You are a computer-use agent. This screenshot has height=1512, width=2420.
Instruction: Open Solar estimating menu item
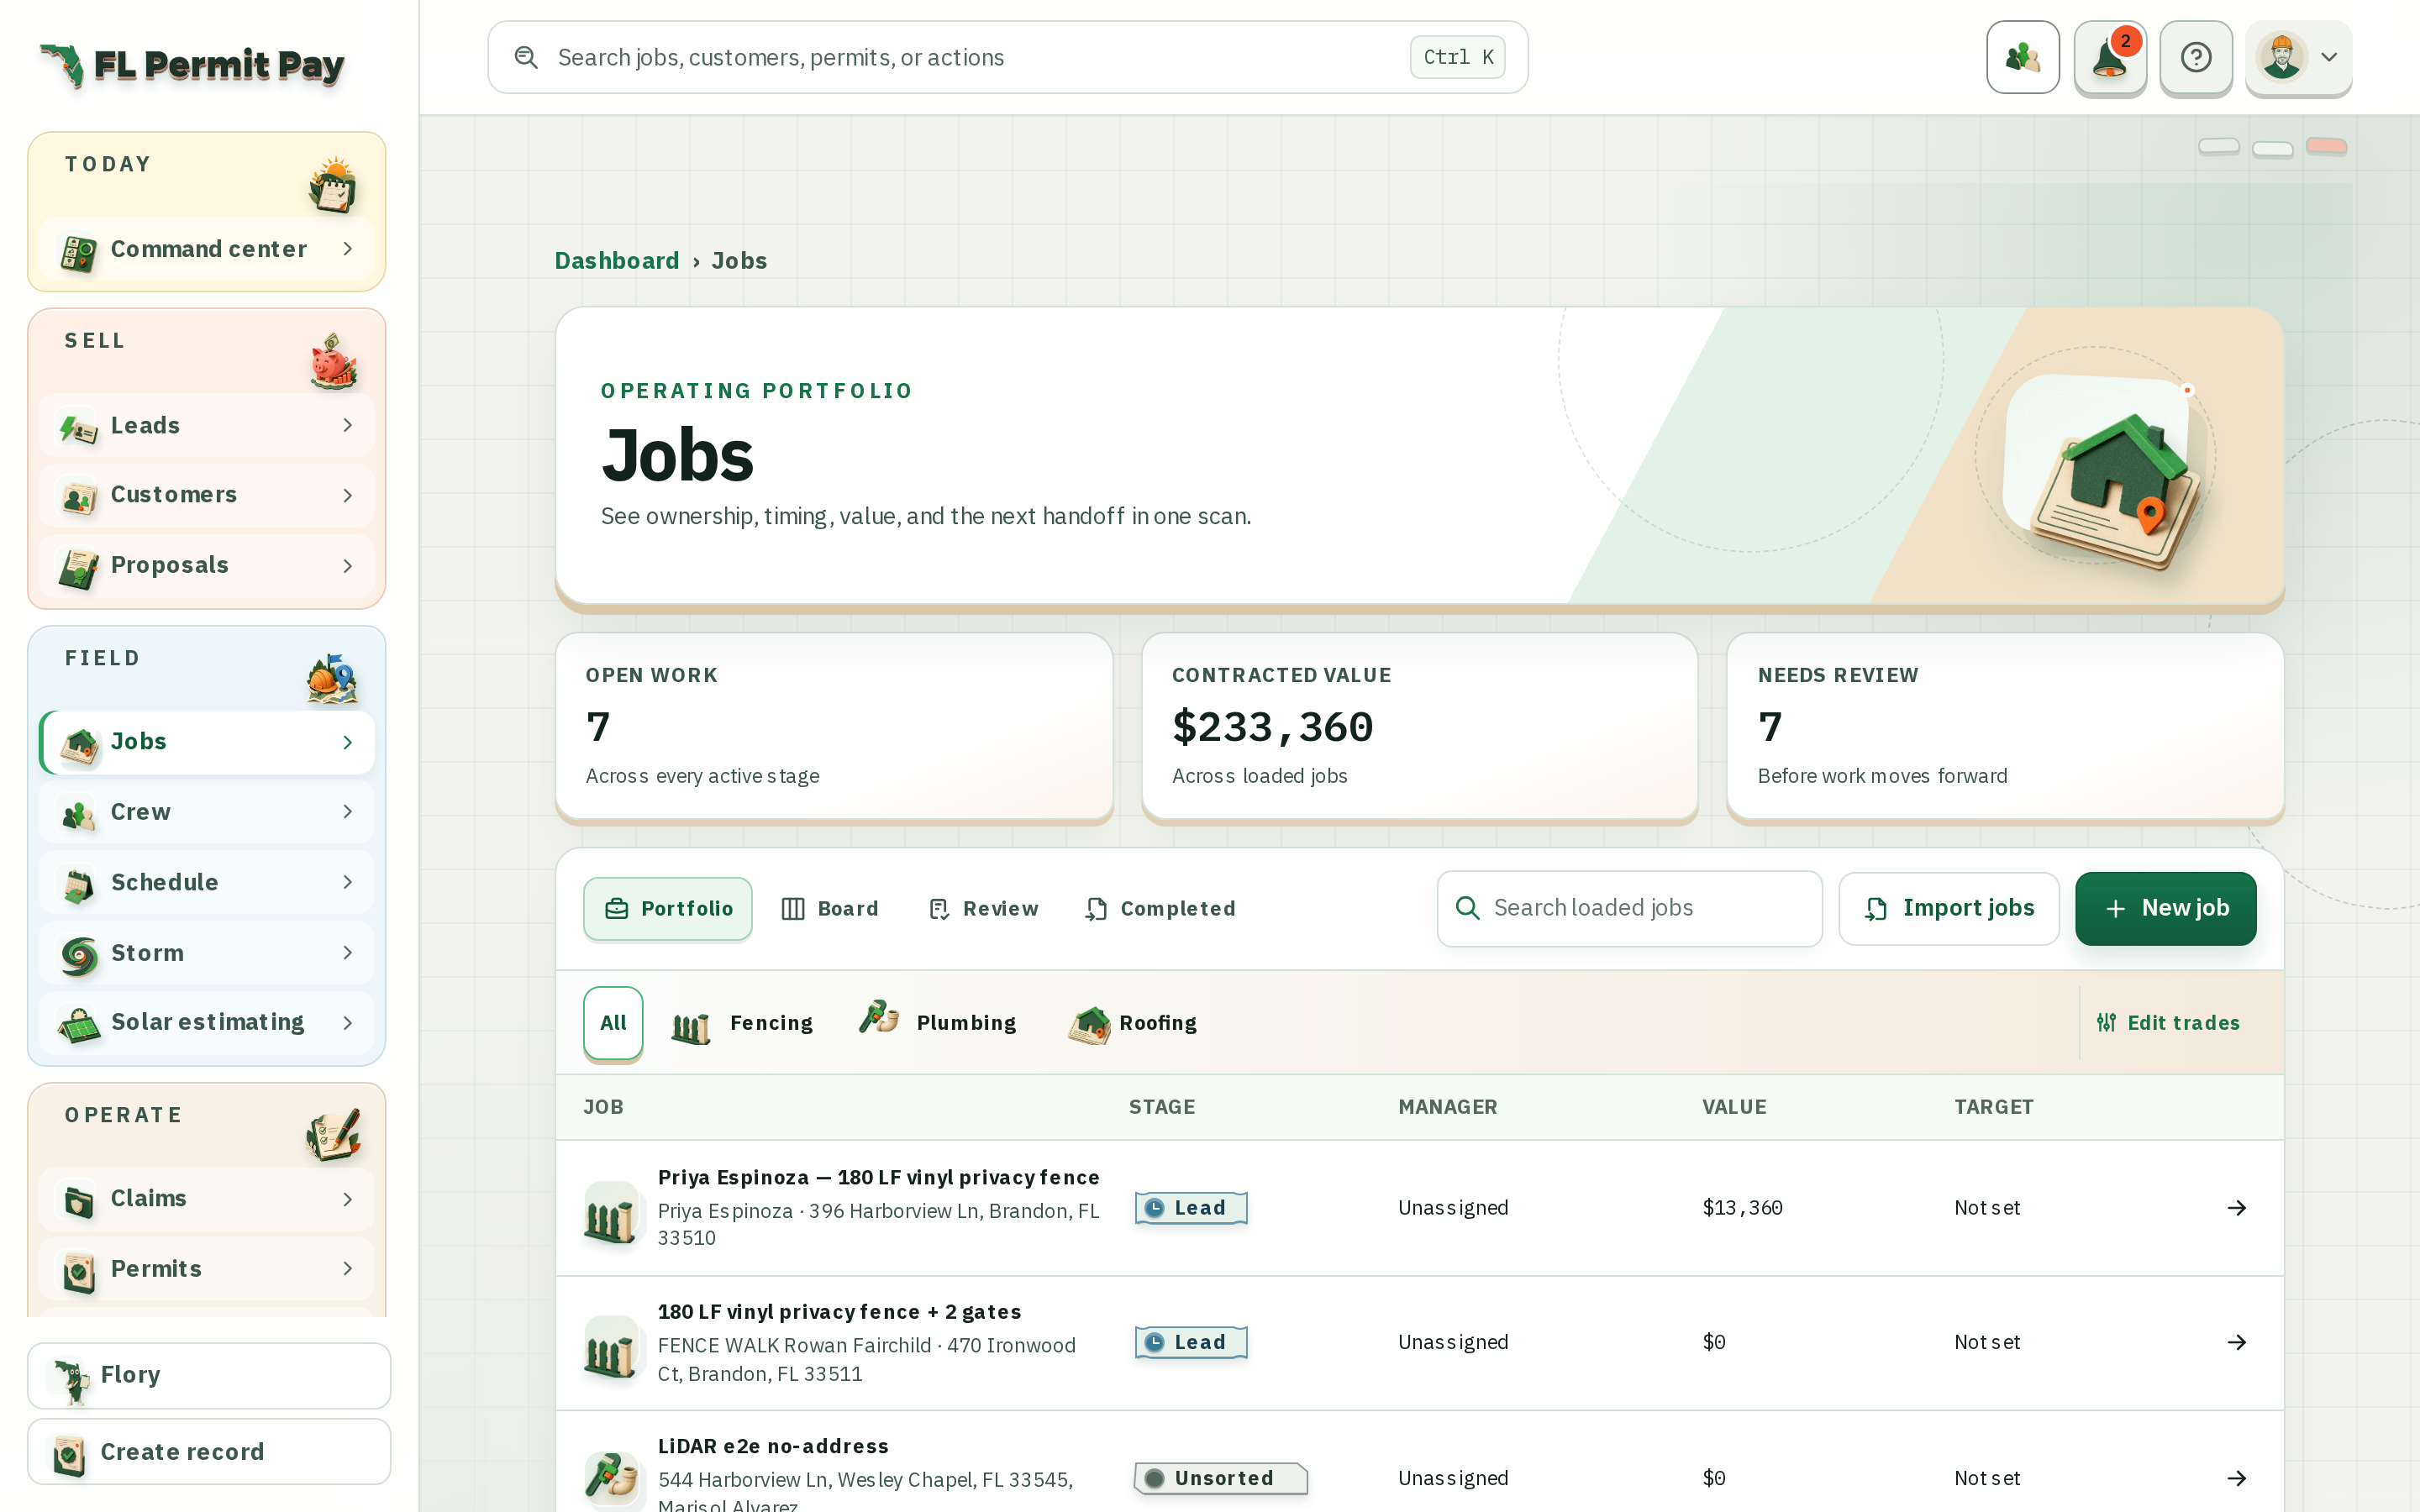[x=207, y=1023]
